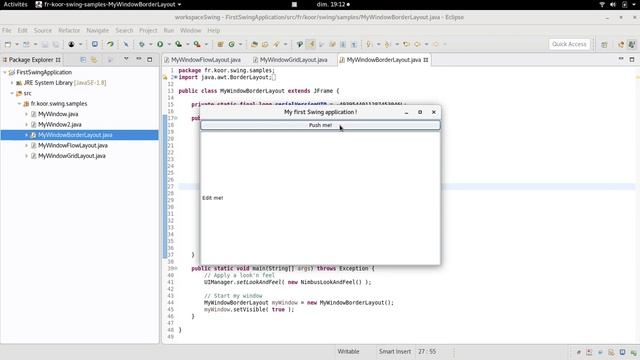Click the Search flashlight toolbar icon

[x=276, y=44]
